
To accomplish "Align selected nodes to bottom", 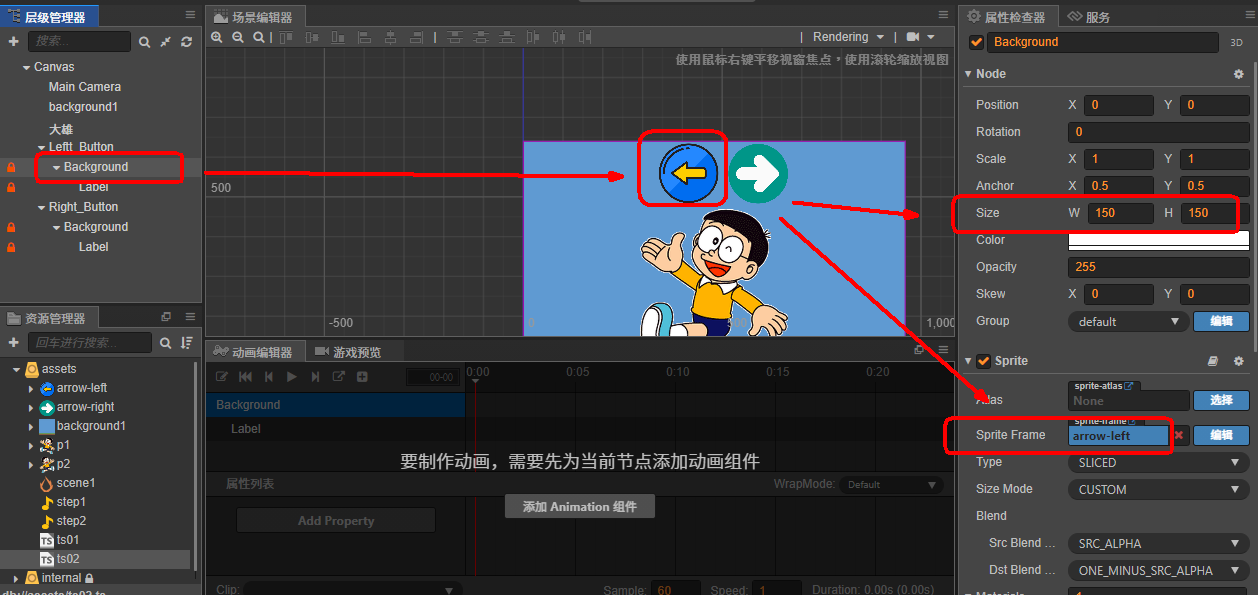I will click(338, 37).
